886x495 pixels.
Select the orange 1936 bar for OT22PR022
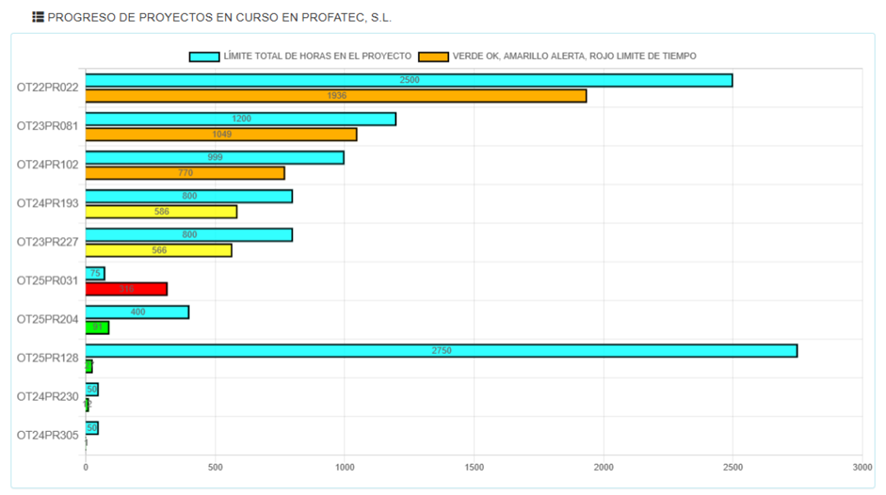pyautogui.click(x=336, y=96)
